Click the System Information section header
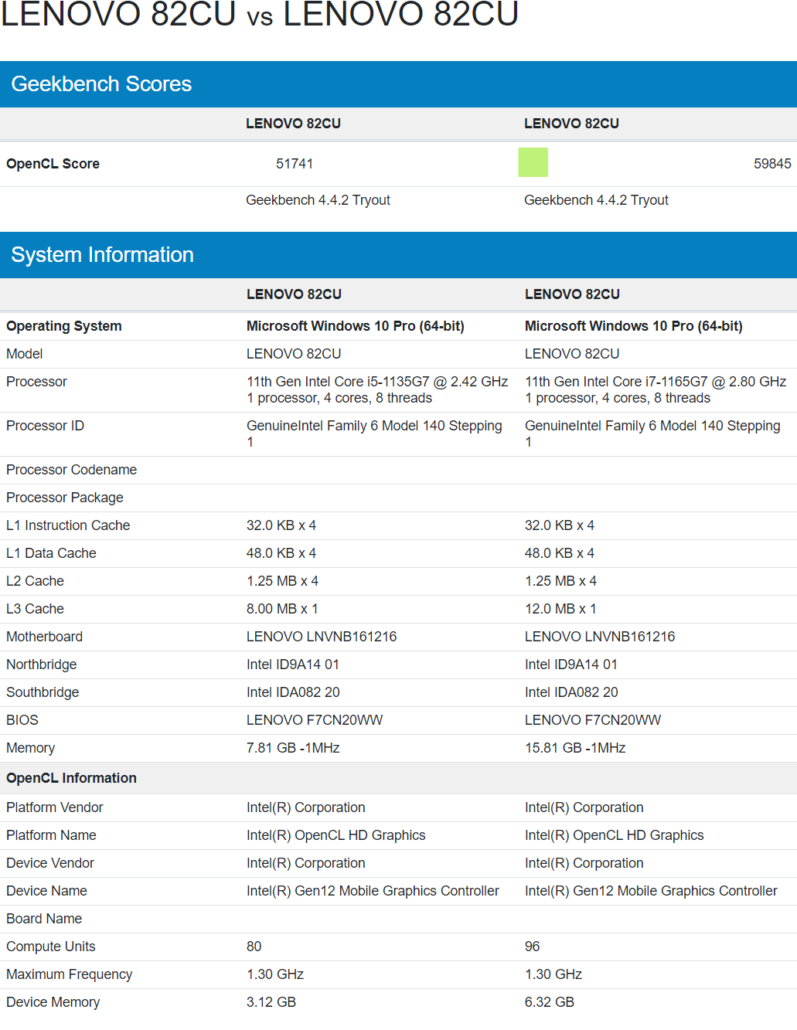797x1030 pixels. click(x=102, y=255)
